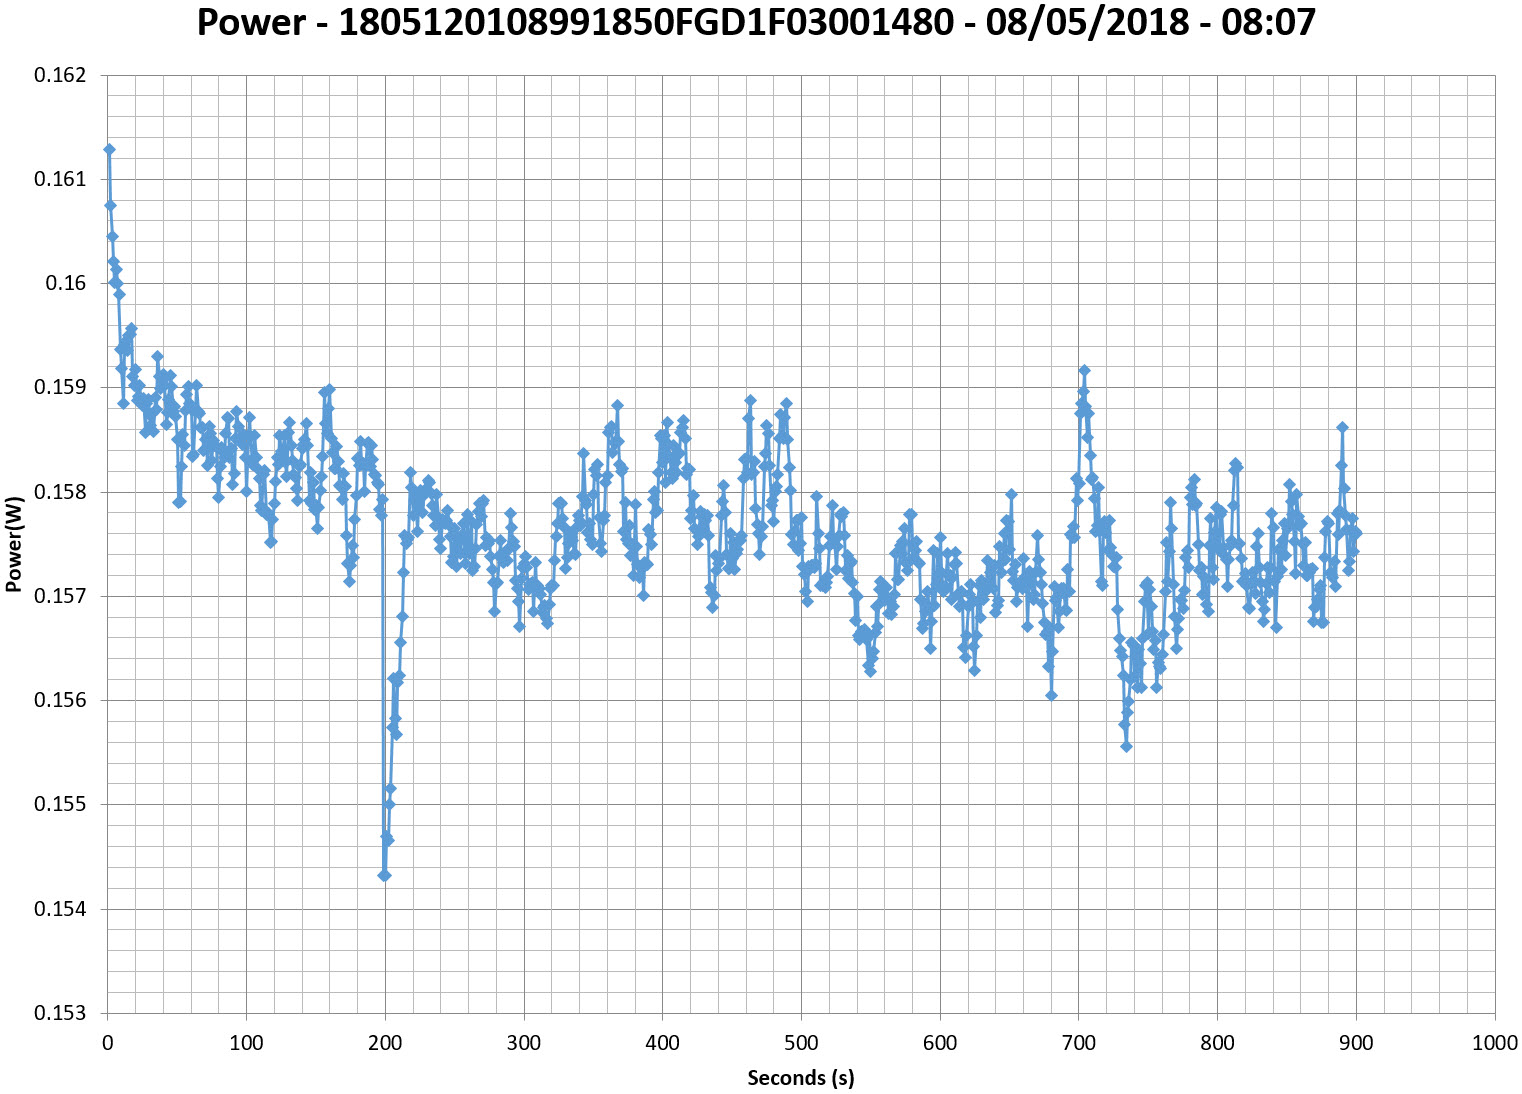Image resolution: width=1522 pixels, height=1094 pixels.
Task: Select the "Power(W)" vertical axis title
Action: (14, 545)
